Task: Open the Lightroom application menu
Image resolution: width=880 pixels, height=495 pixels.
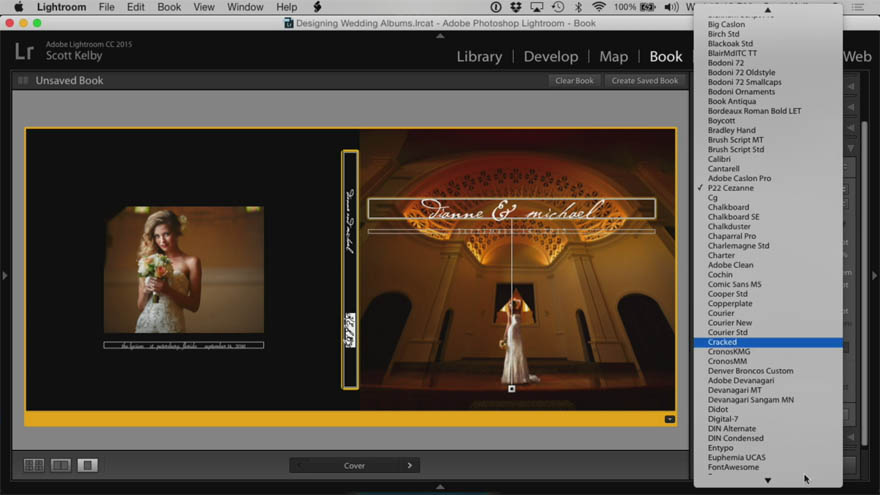Action: coord(61,7)
